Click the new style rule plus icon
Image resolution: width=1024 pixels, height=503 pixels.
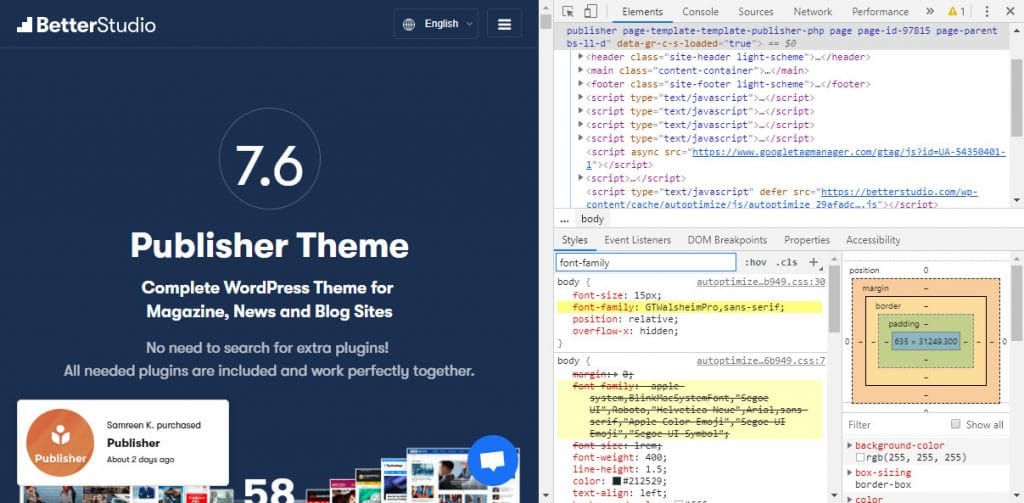point(814,262)
